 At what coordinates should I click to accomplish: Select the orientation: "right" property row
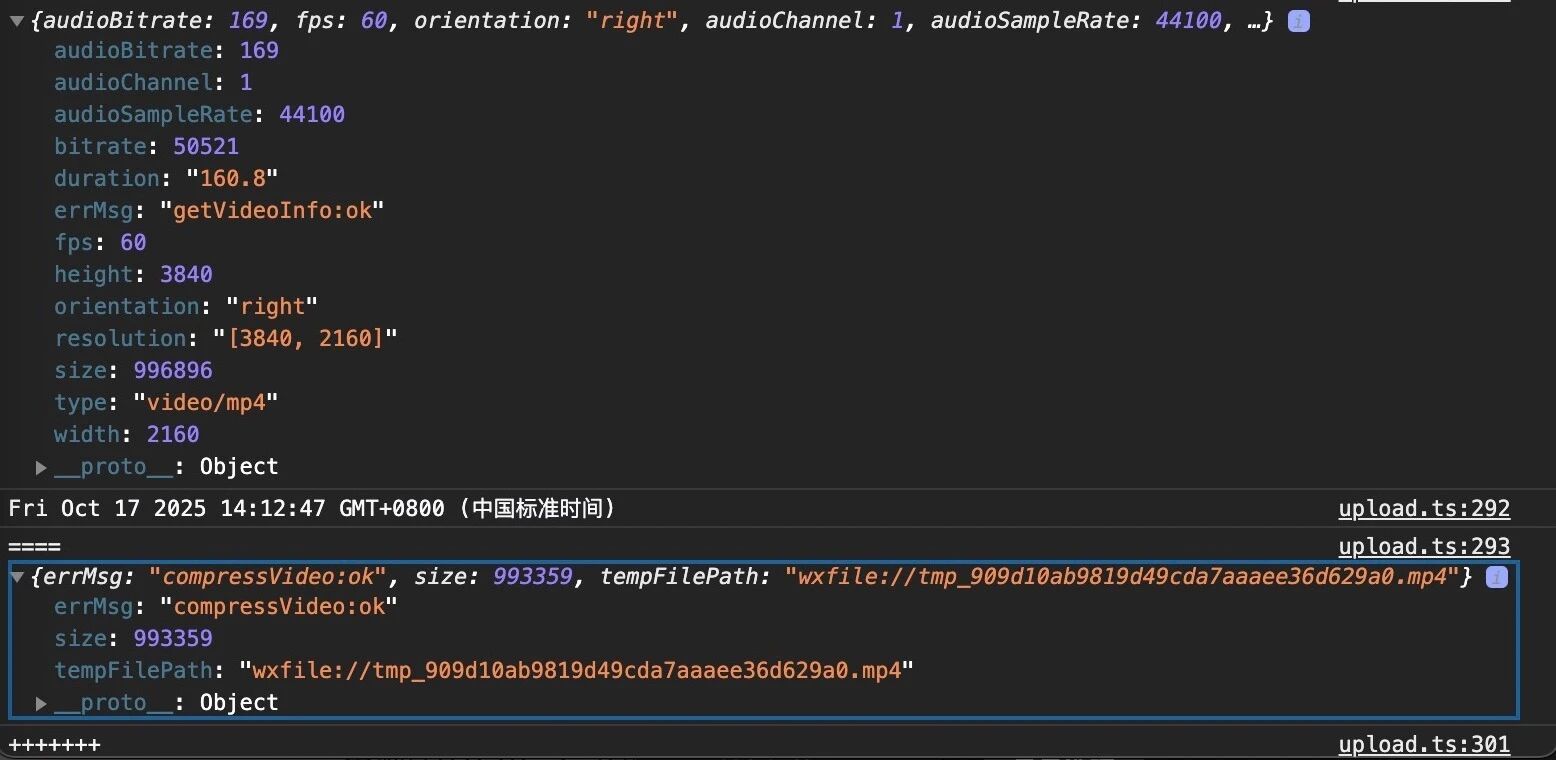186,306
